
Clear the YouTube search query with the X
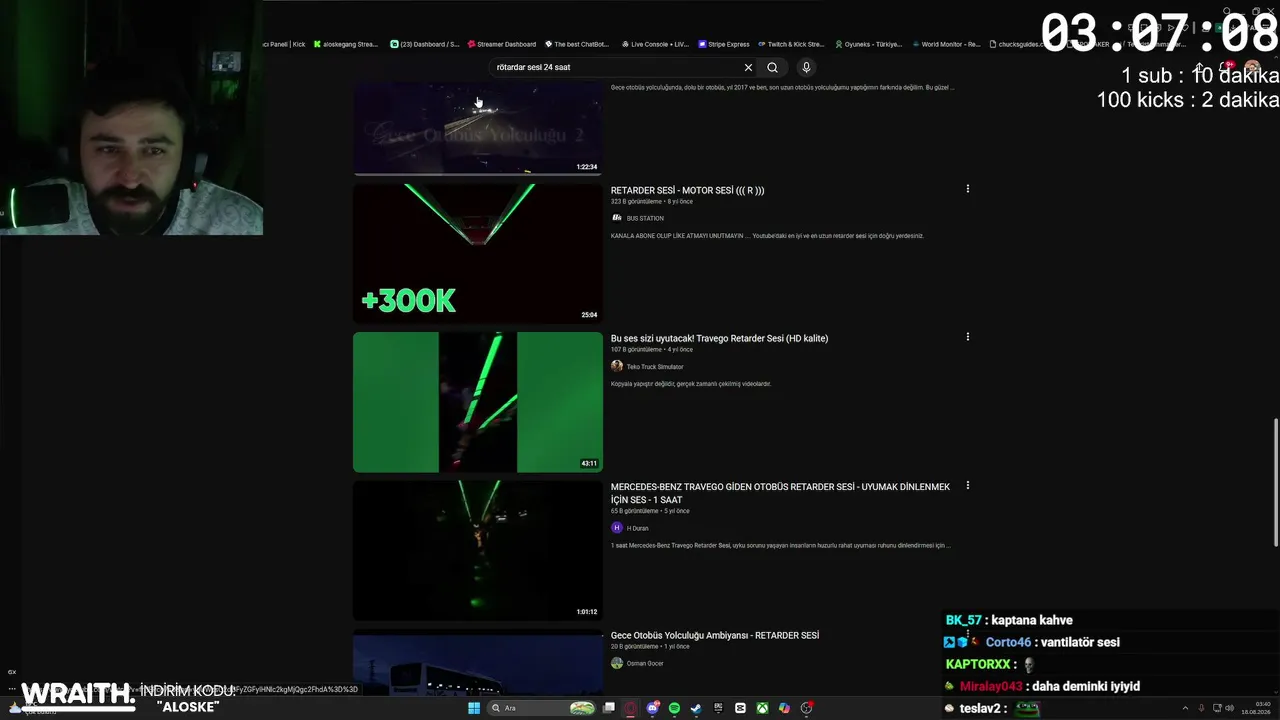click(748, 67)
